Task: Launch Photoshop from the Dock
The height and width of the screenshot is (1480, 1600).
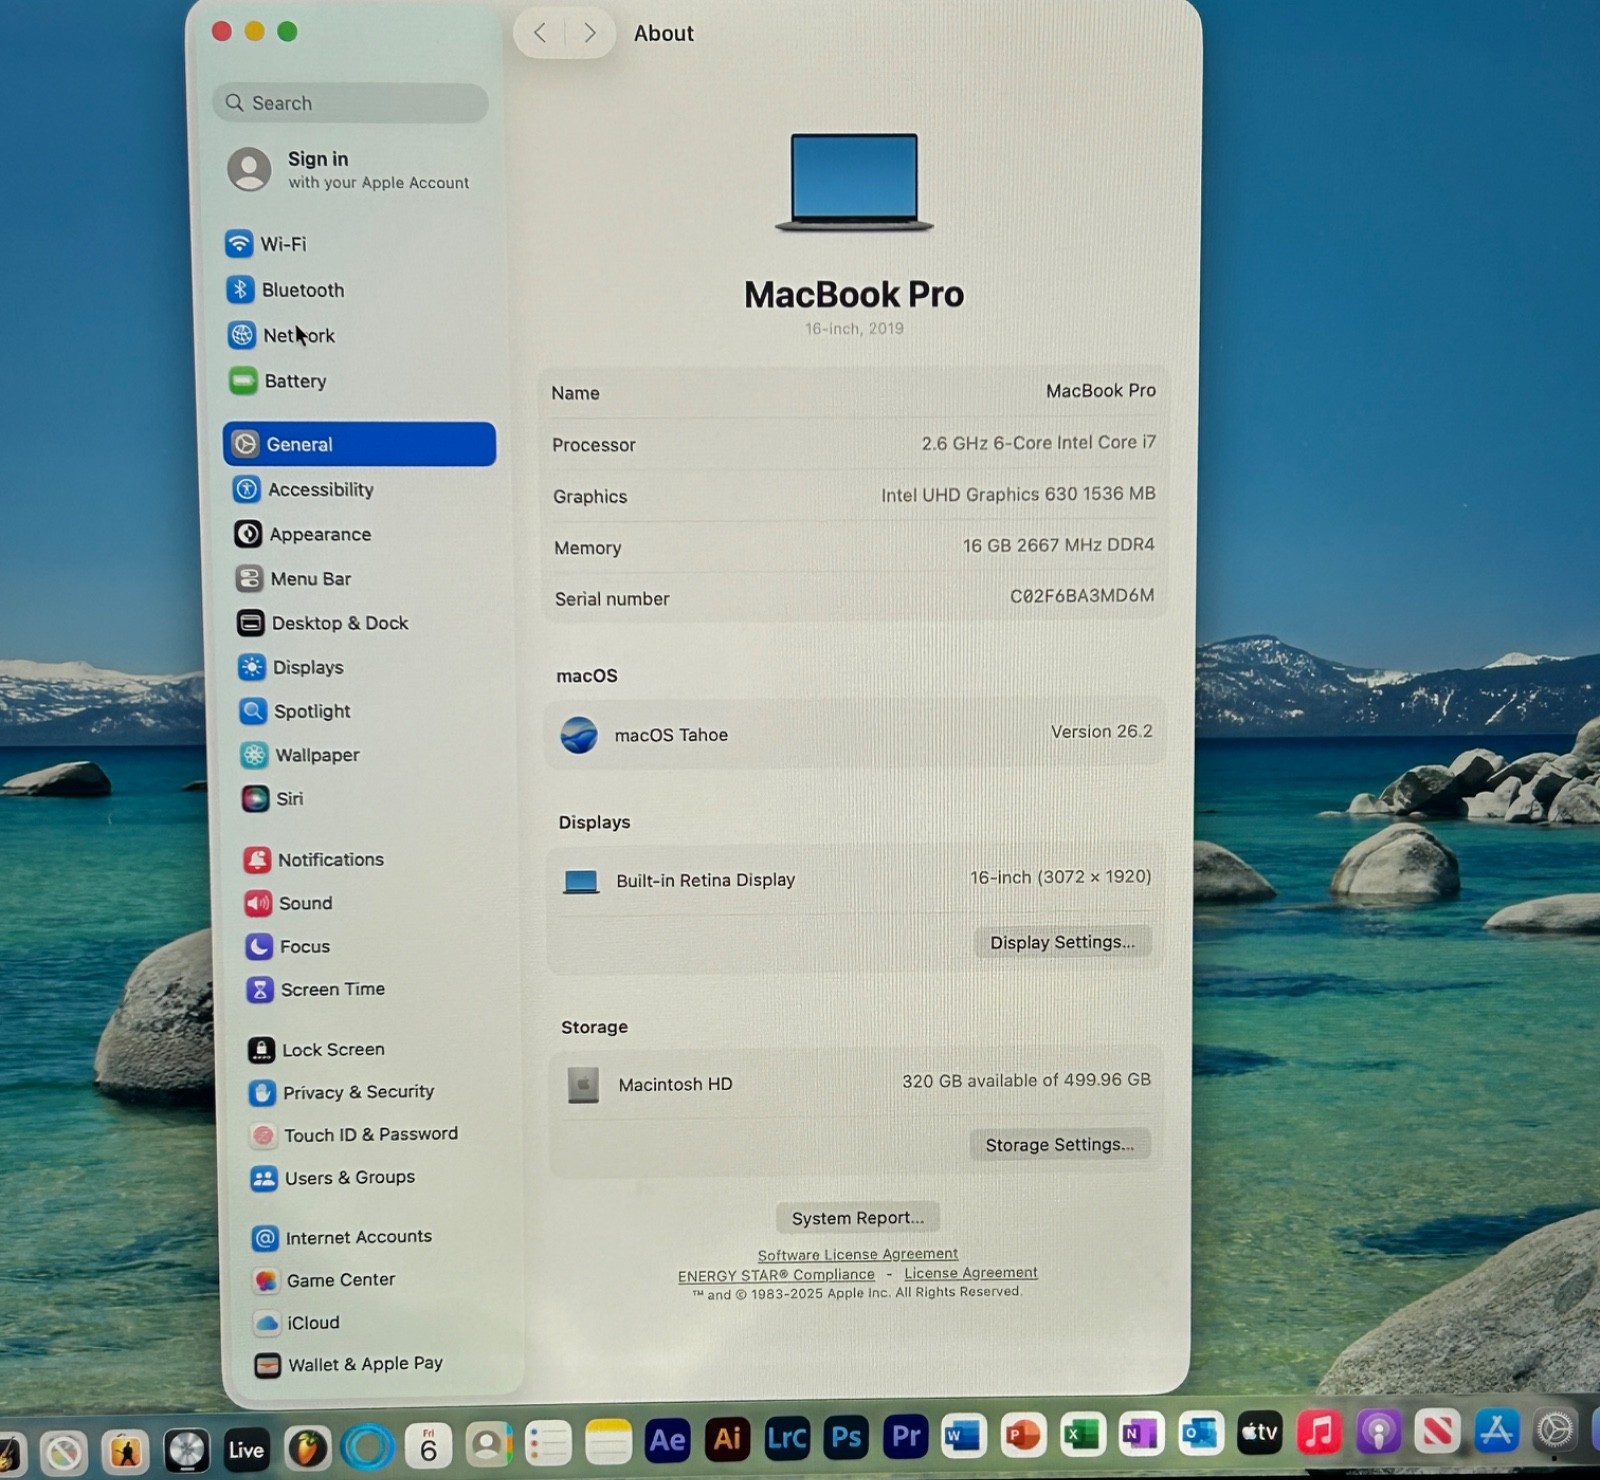Action: tap(846, 1438)
